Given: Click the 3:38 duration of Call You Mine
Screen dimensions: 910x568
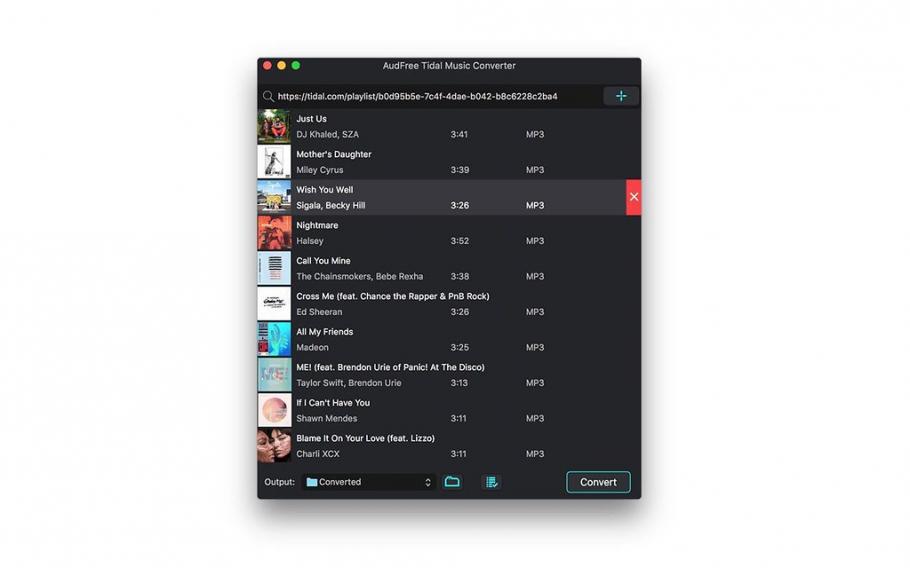Looking at the screenshot, I should coord(460,277).
